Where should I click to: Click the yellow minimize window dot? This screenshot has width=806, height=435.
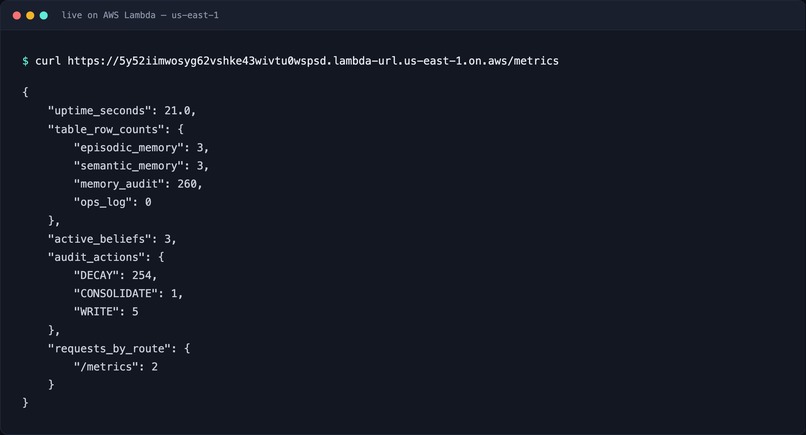coord(30,15)
